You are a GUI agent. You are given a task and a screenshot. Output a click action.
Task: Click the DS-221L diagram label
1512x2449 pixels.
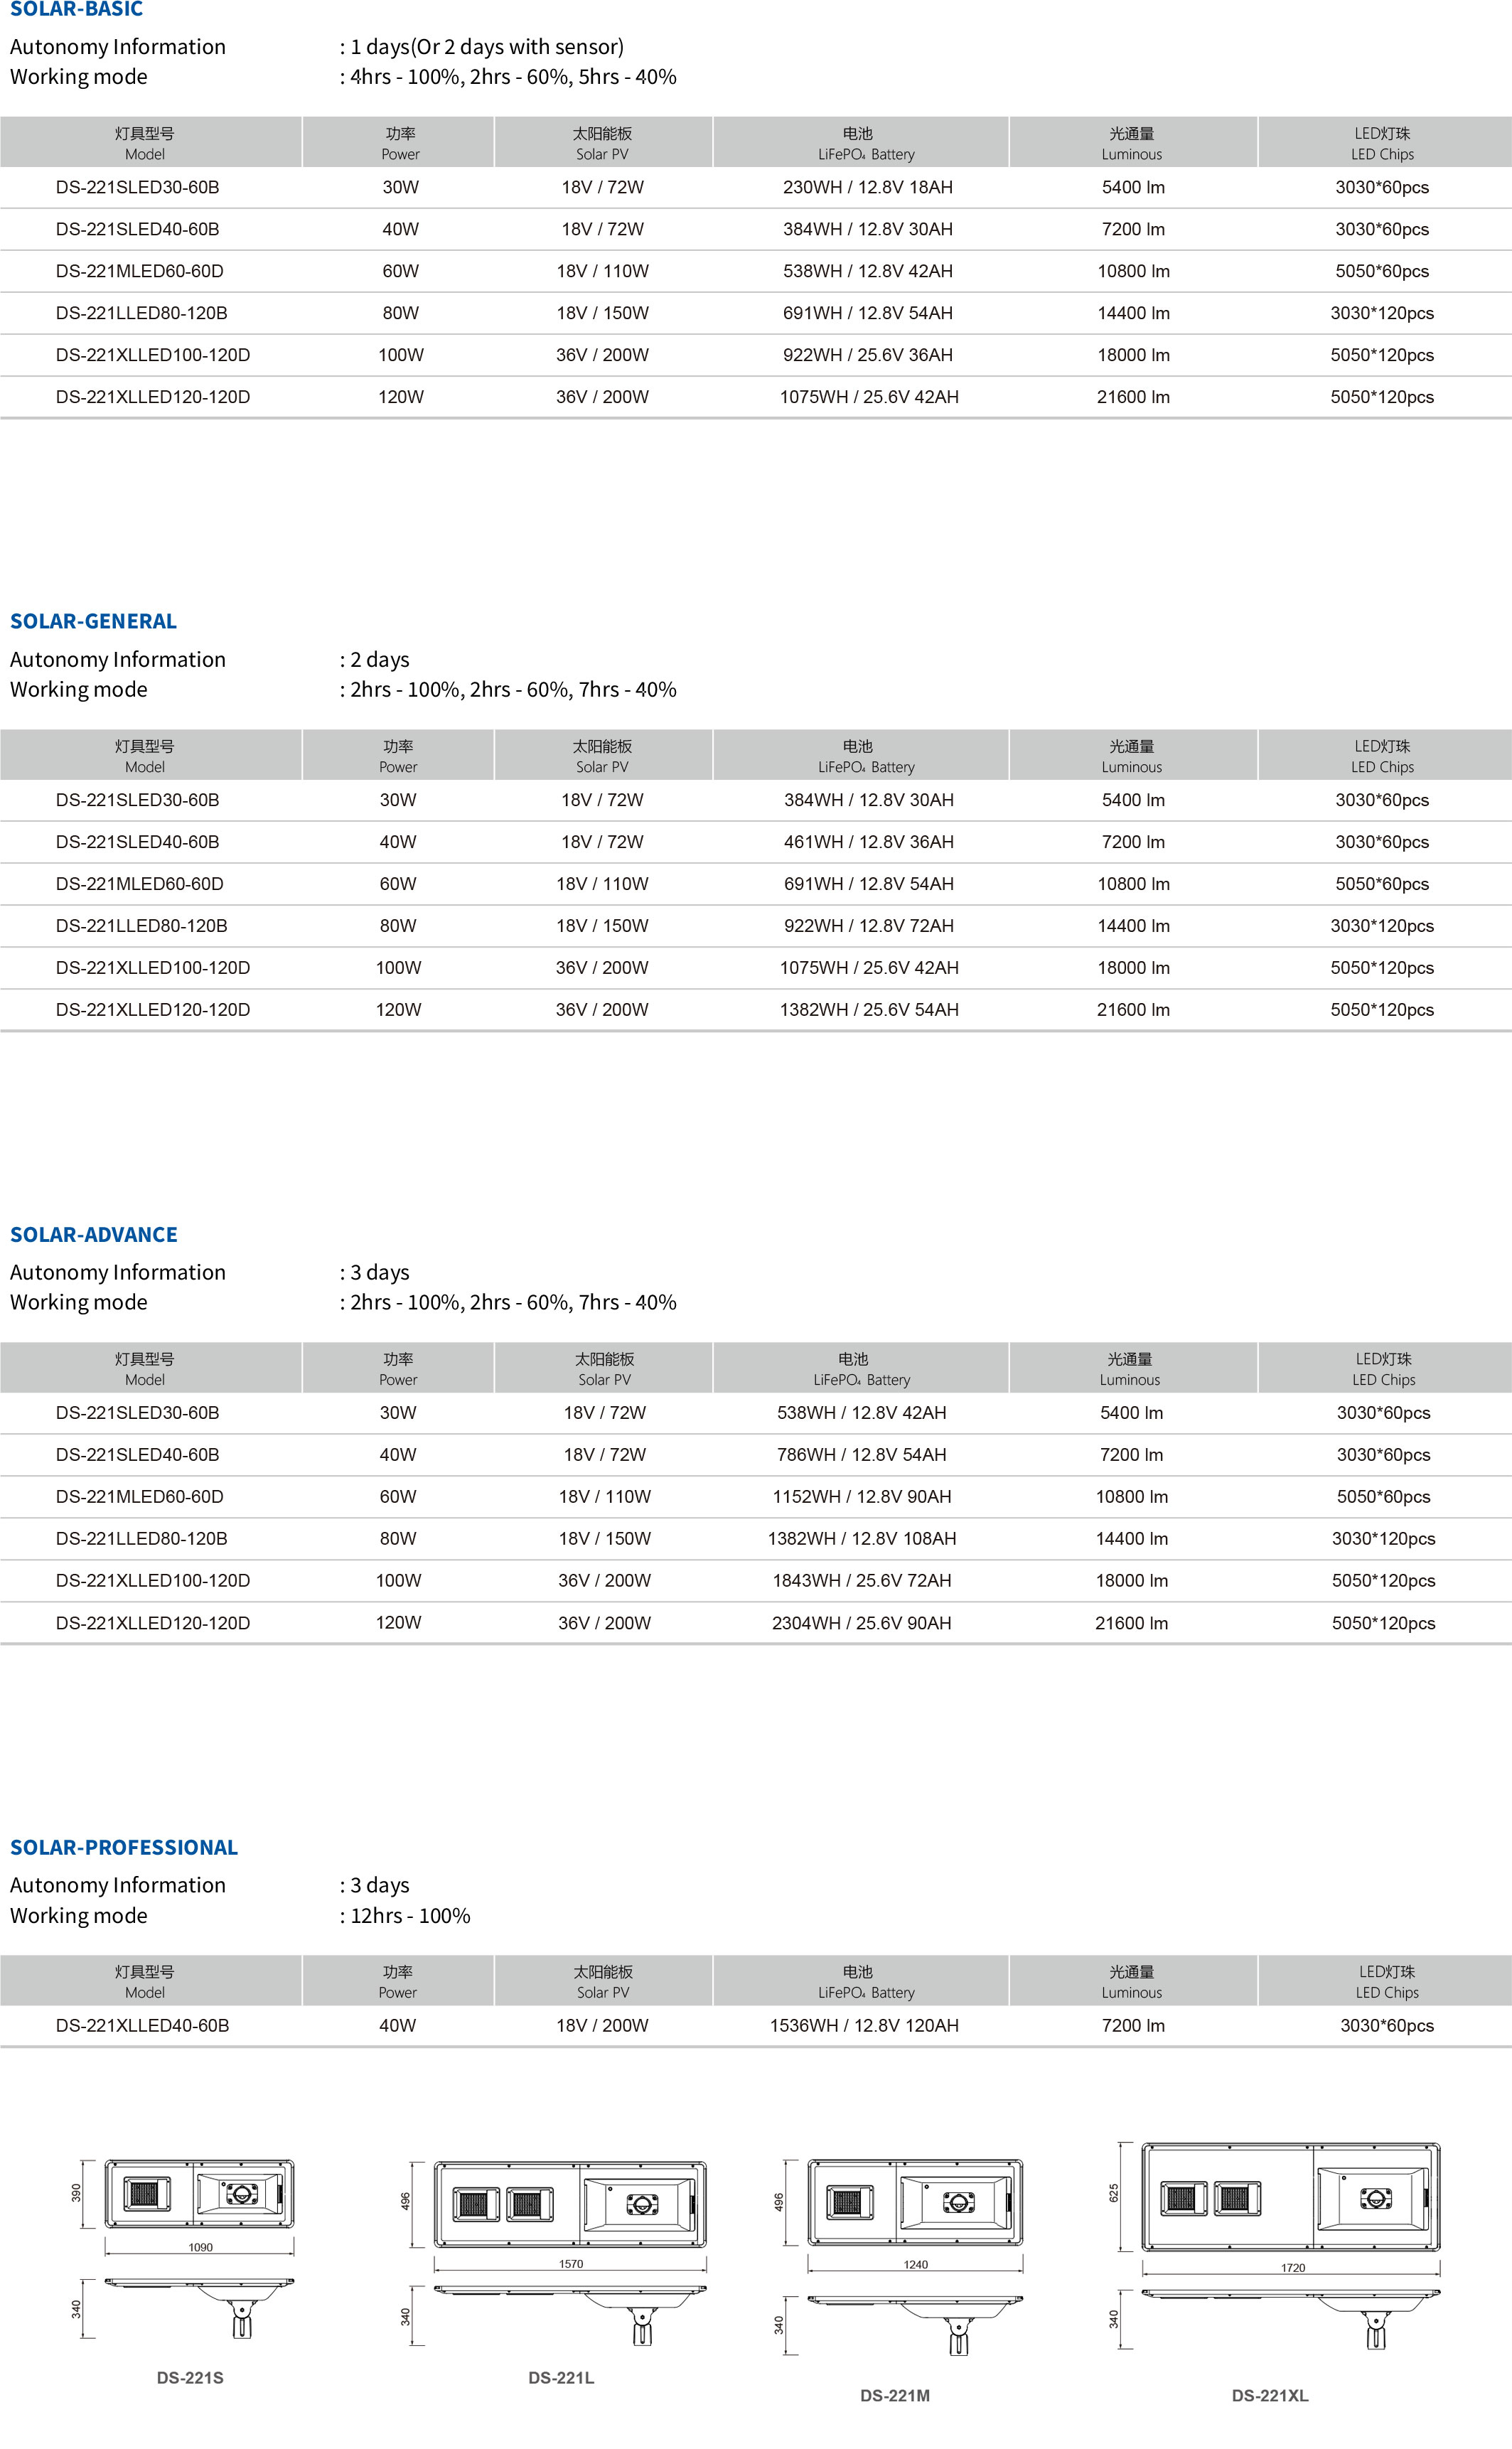(561, 2378)
